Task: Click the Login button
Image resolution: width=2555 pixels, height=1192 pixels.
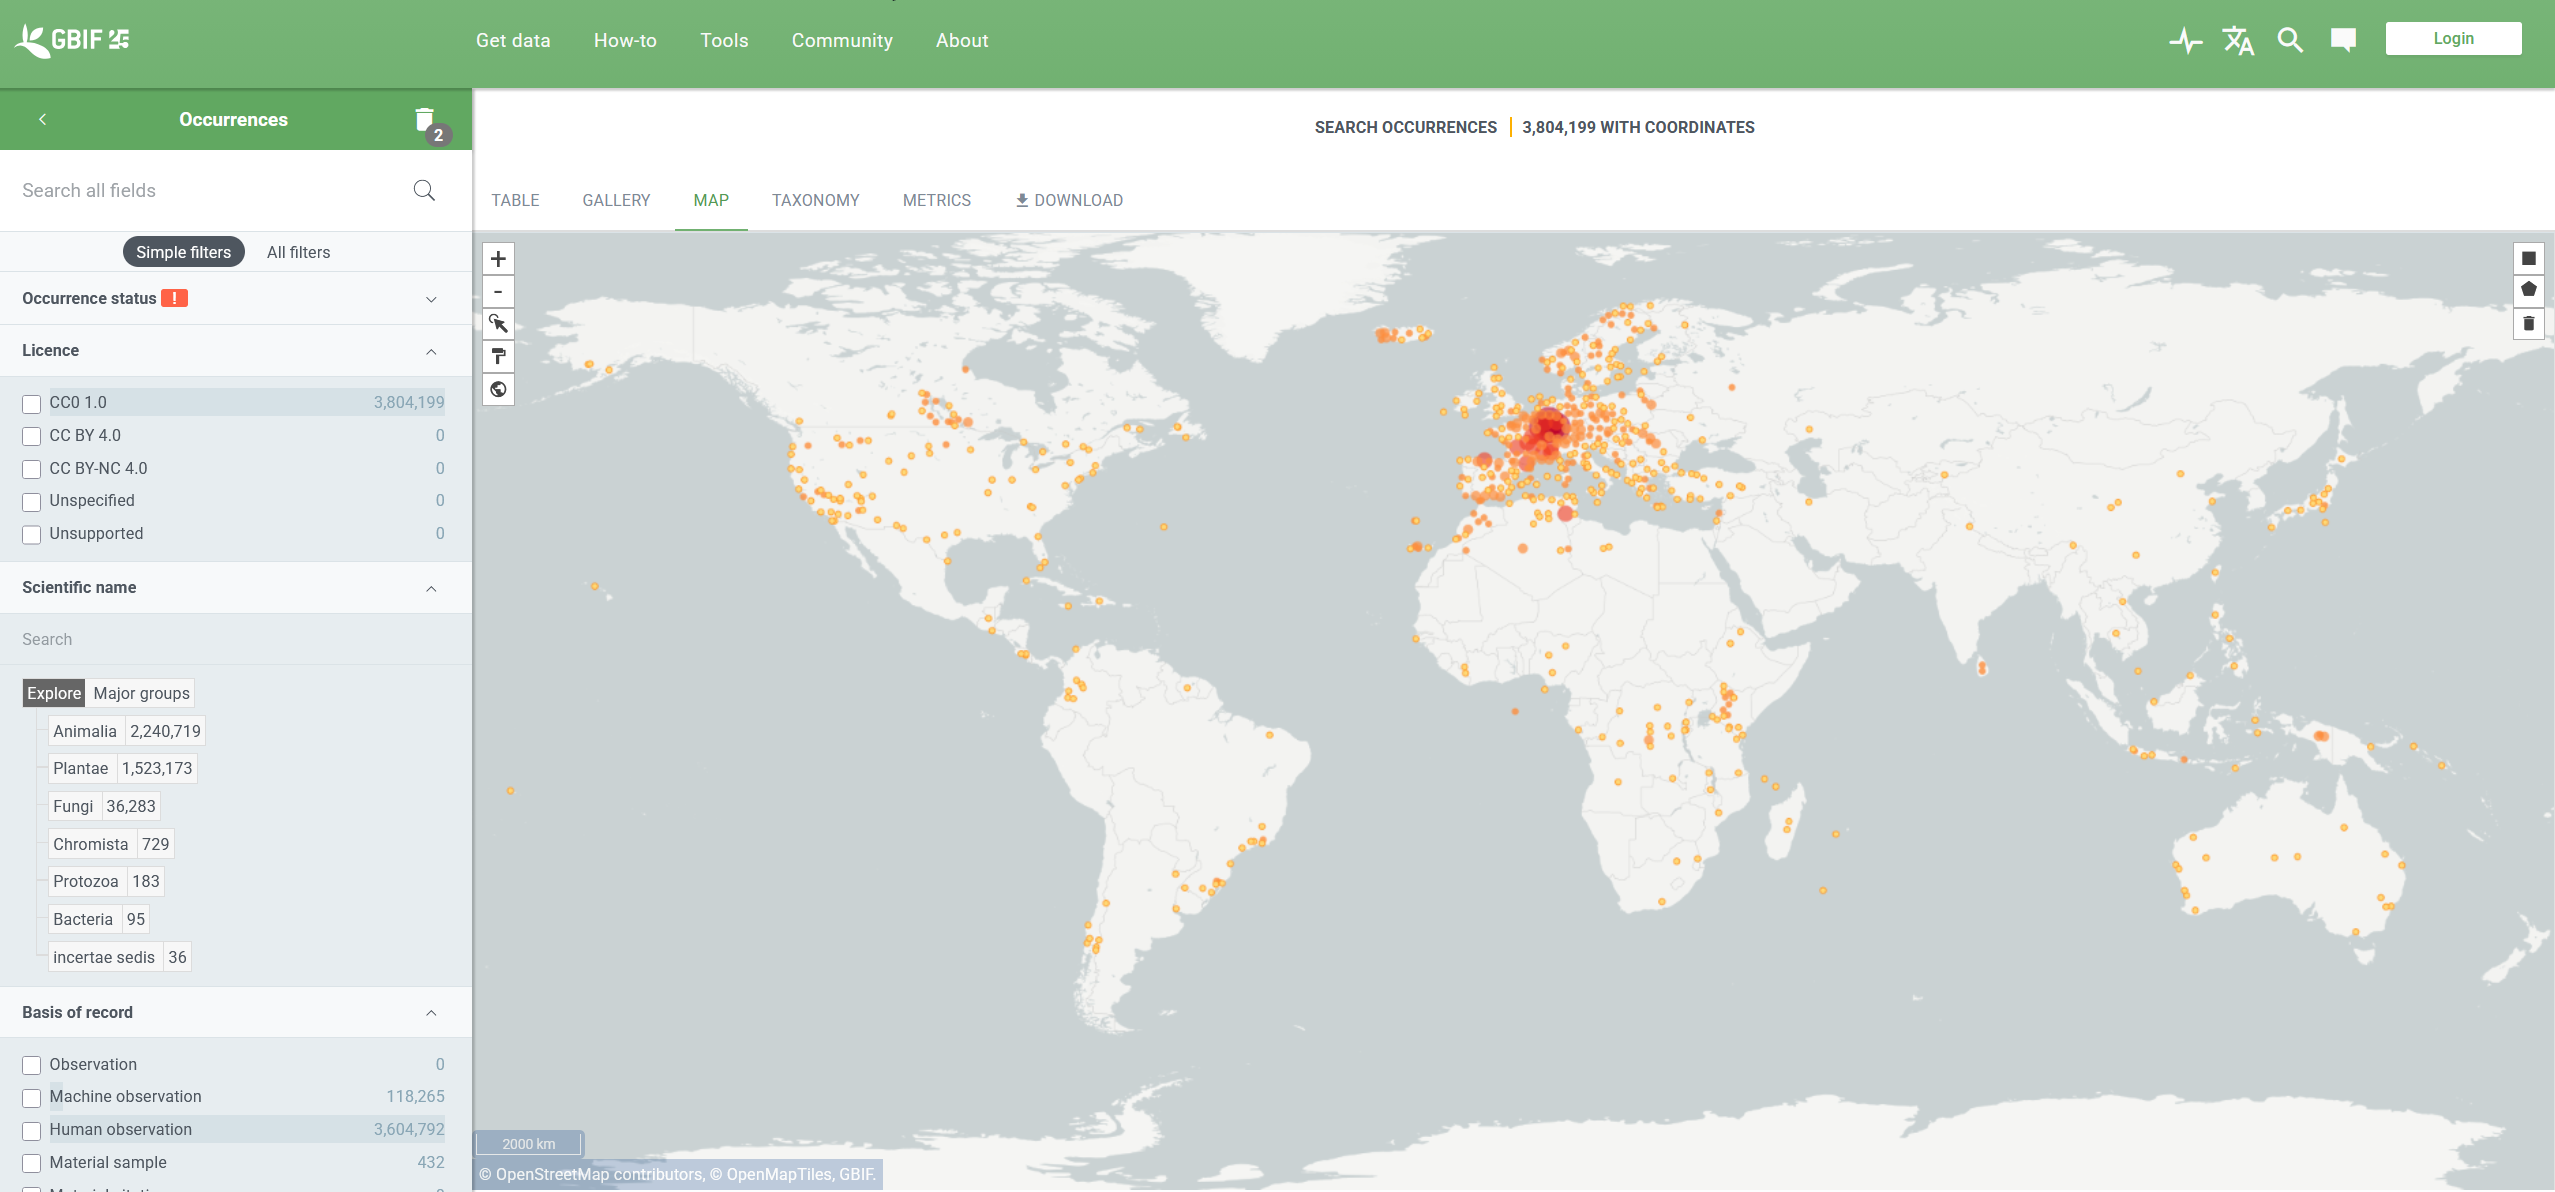Action: tap(2454, 38)
